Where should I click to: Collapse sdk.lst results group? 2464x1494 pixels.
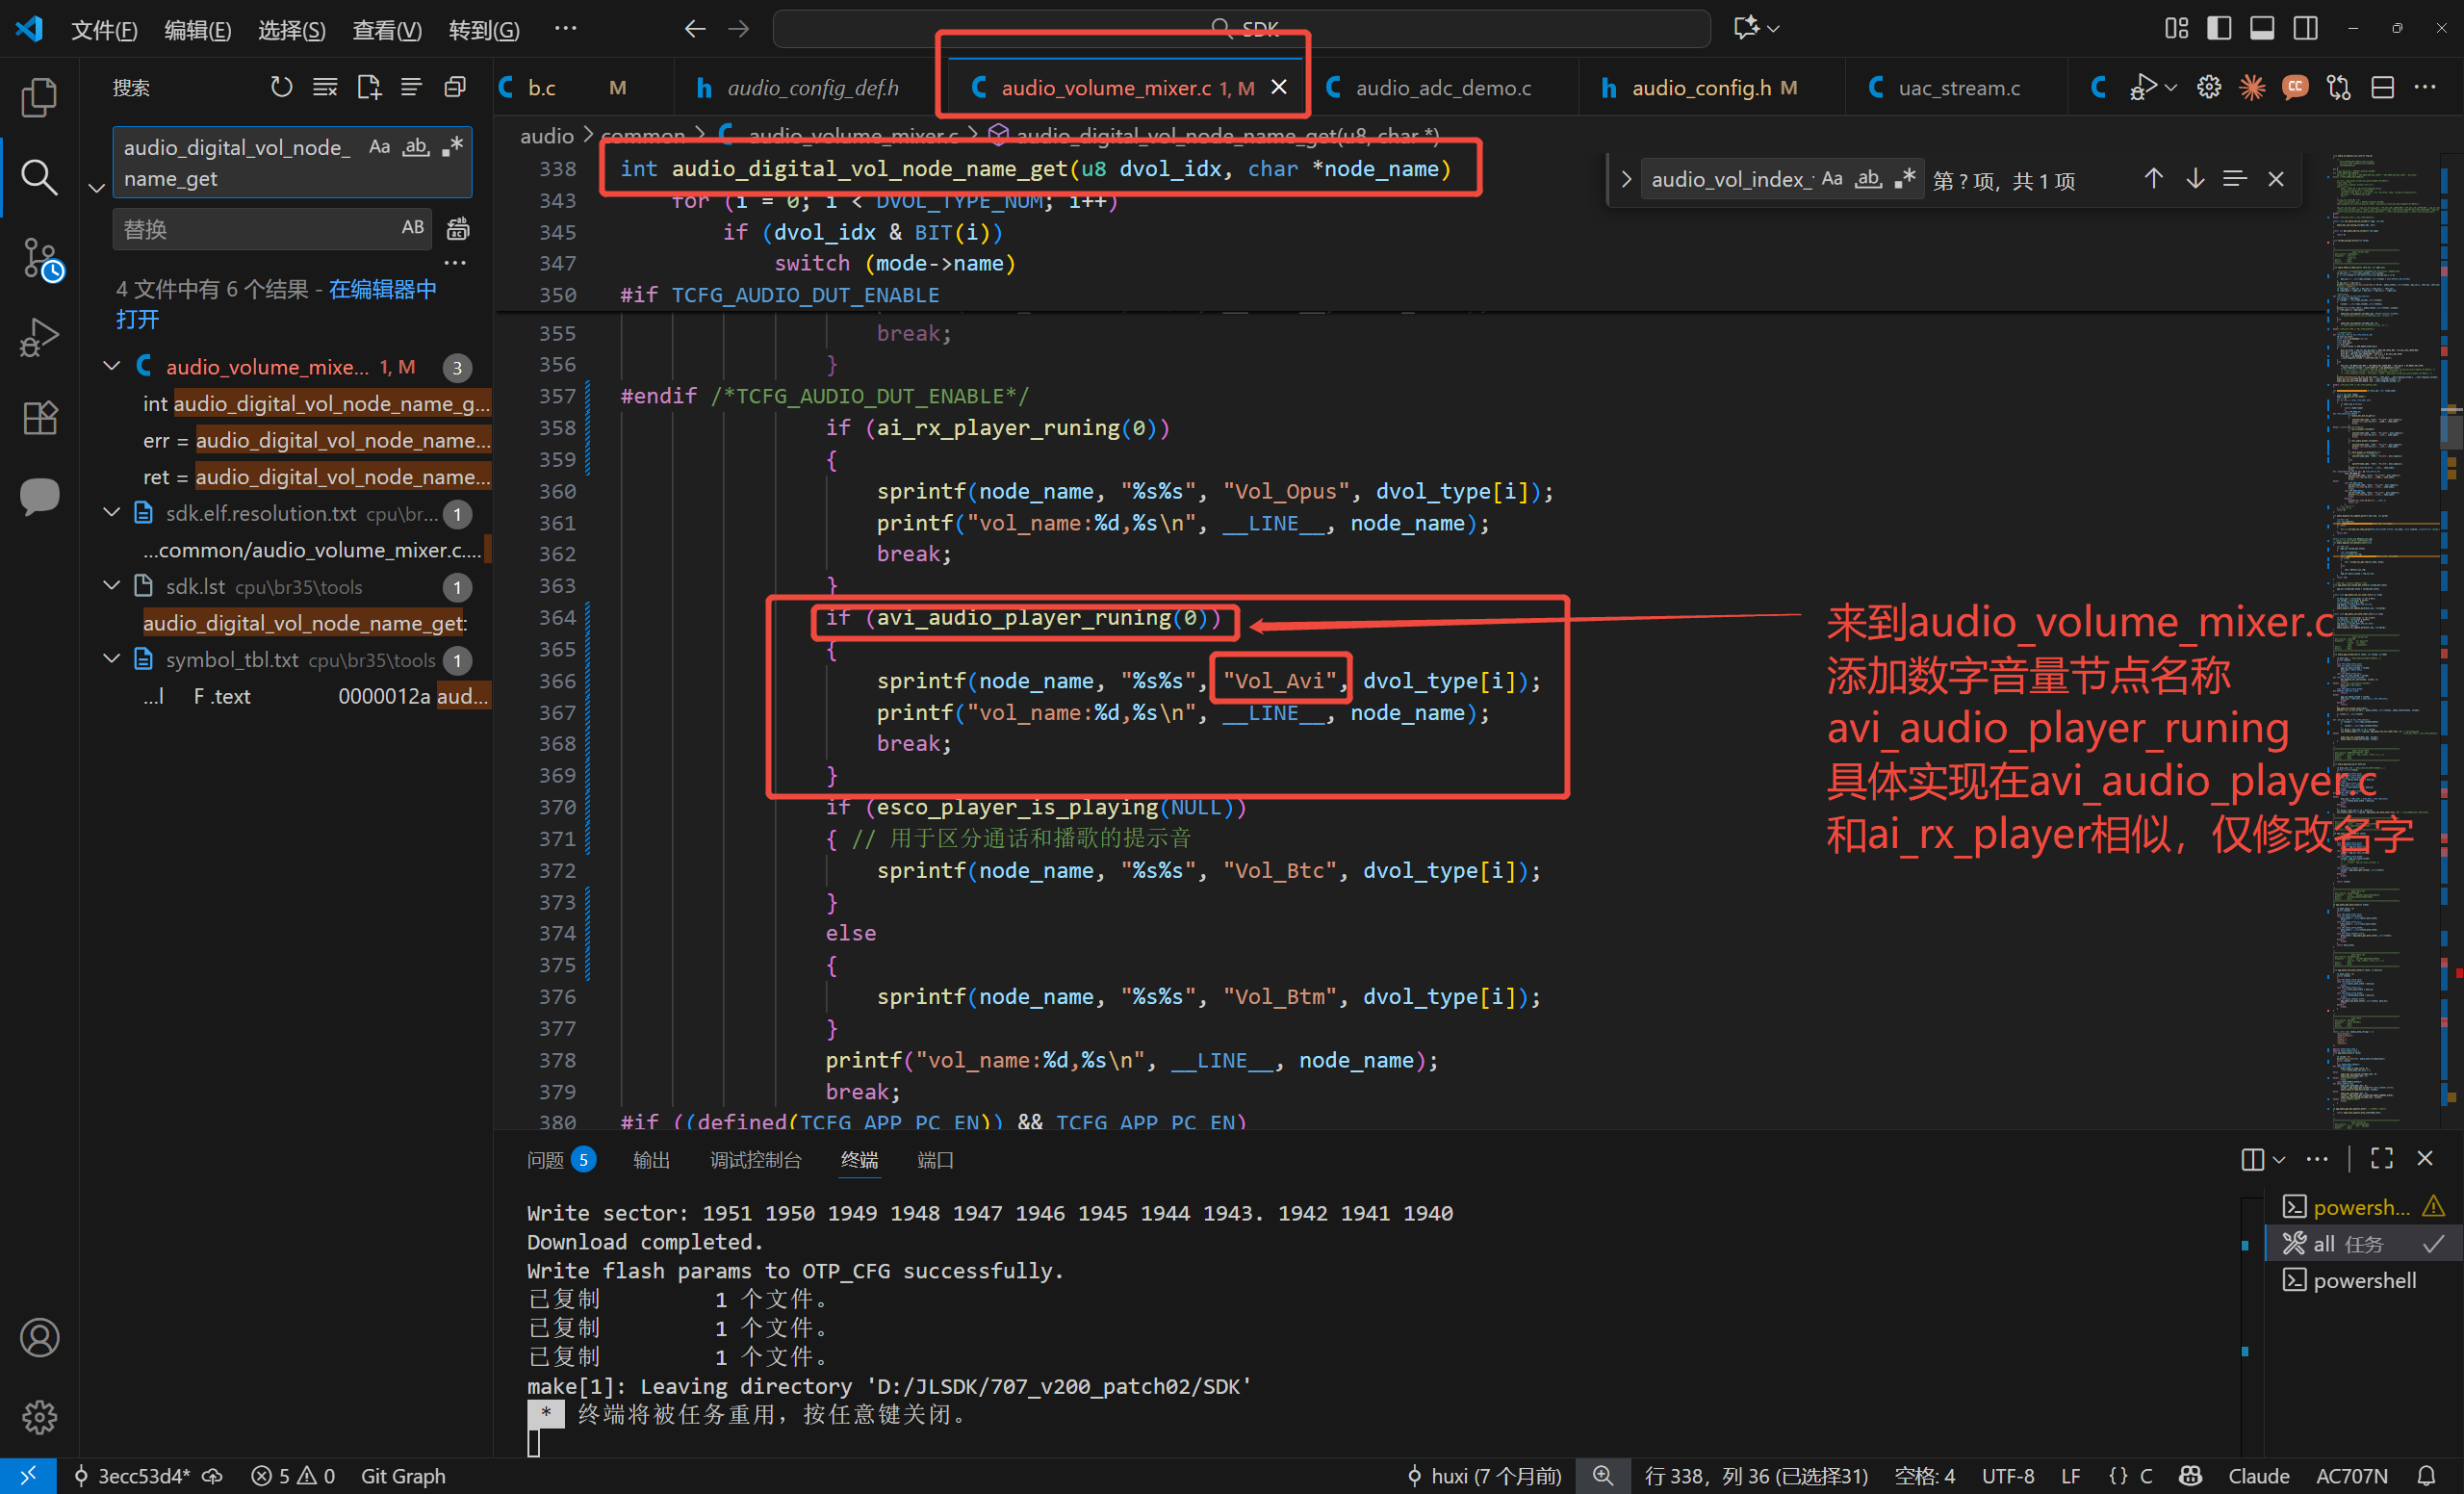112,585
